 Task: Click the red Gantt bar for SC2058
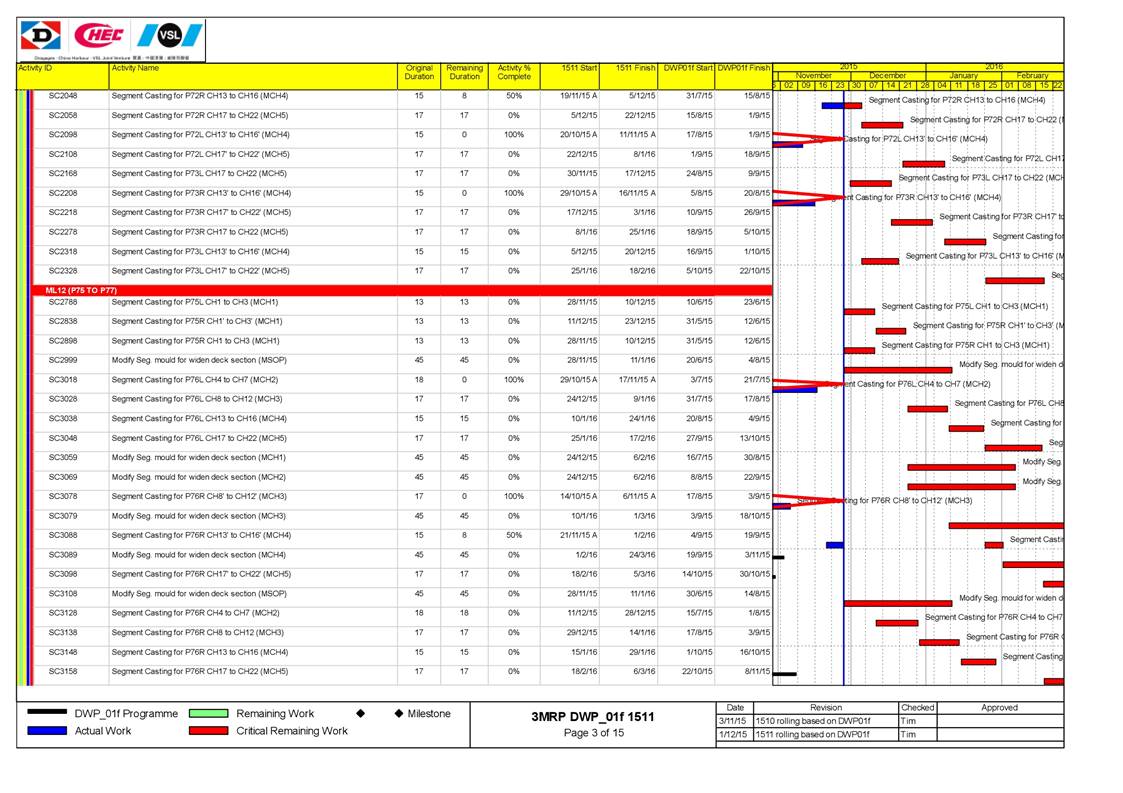tap(882, 125)
